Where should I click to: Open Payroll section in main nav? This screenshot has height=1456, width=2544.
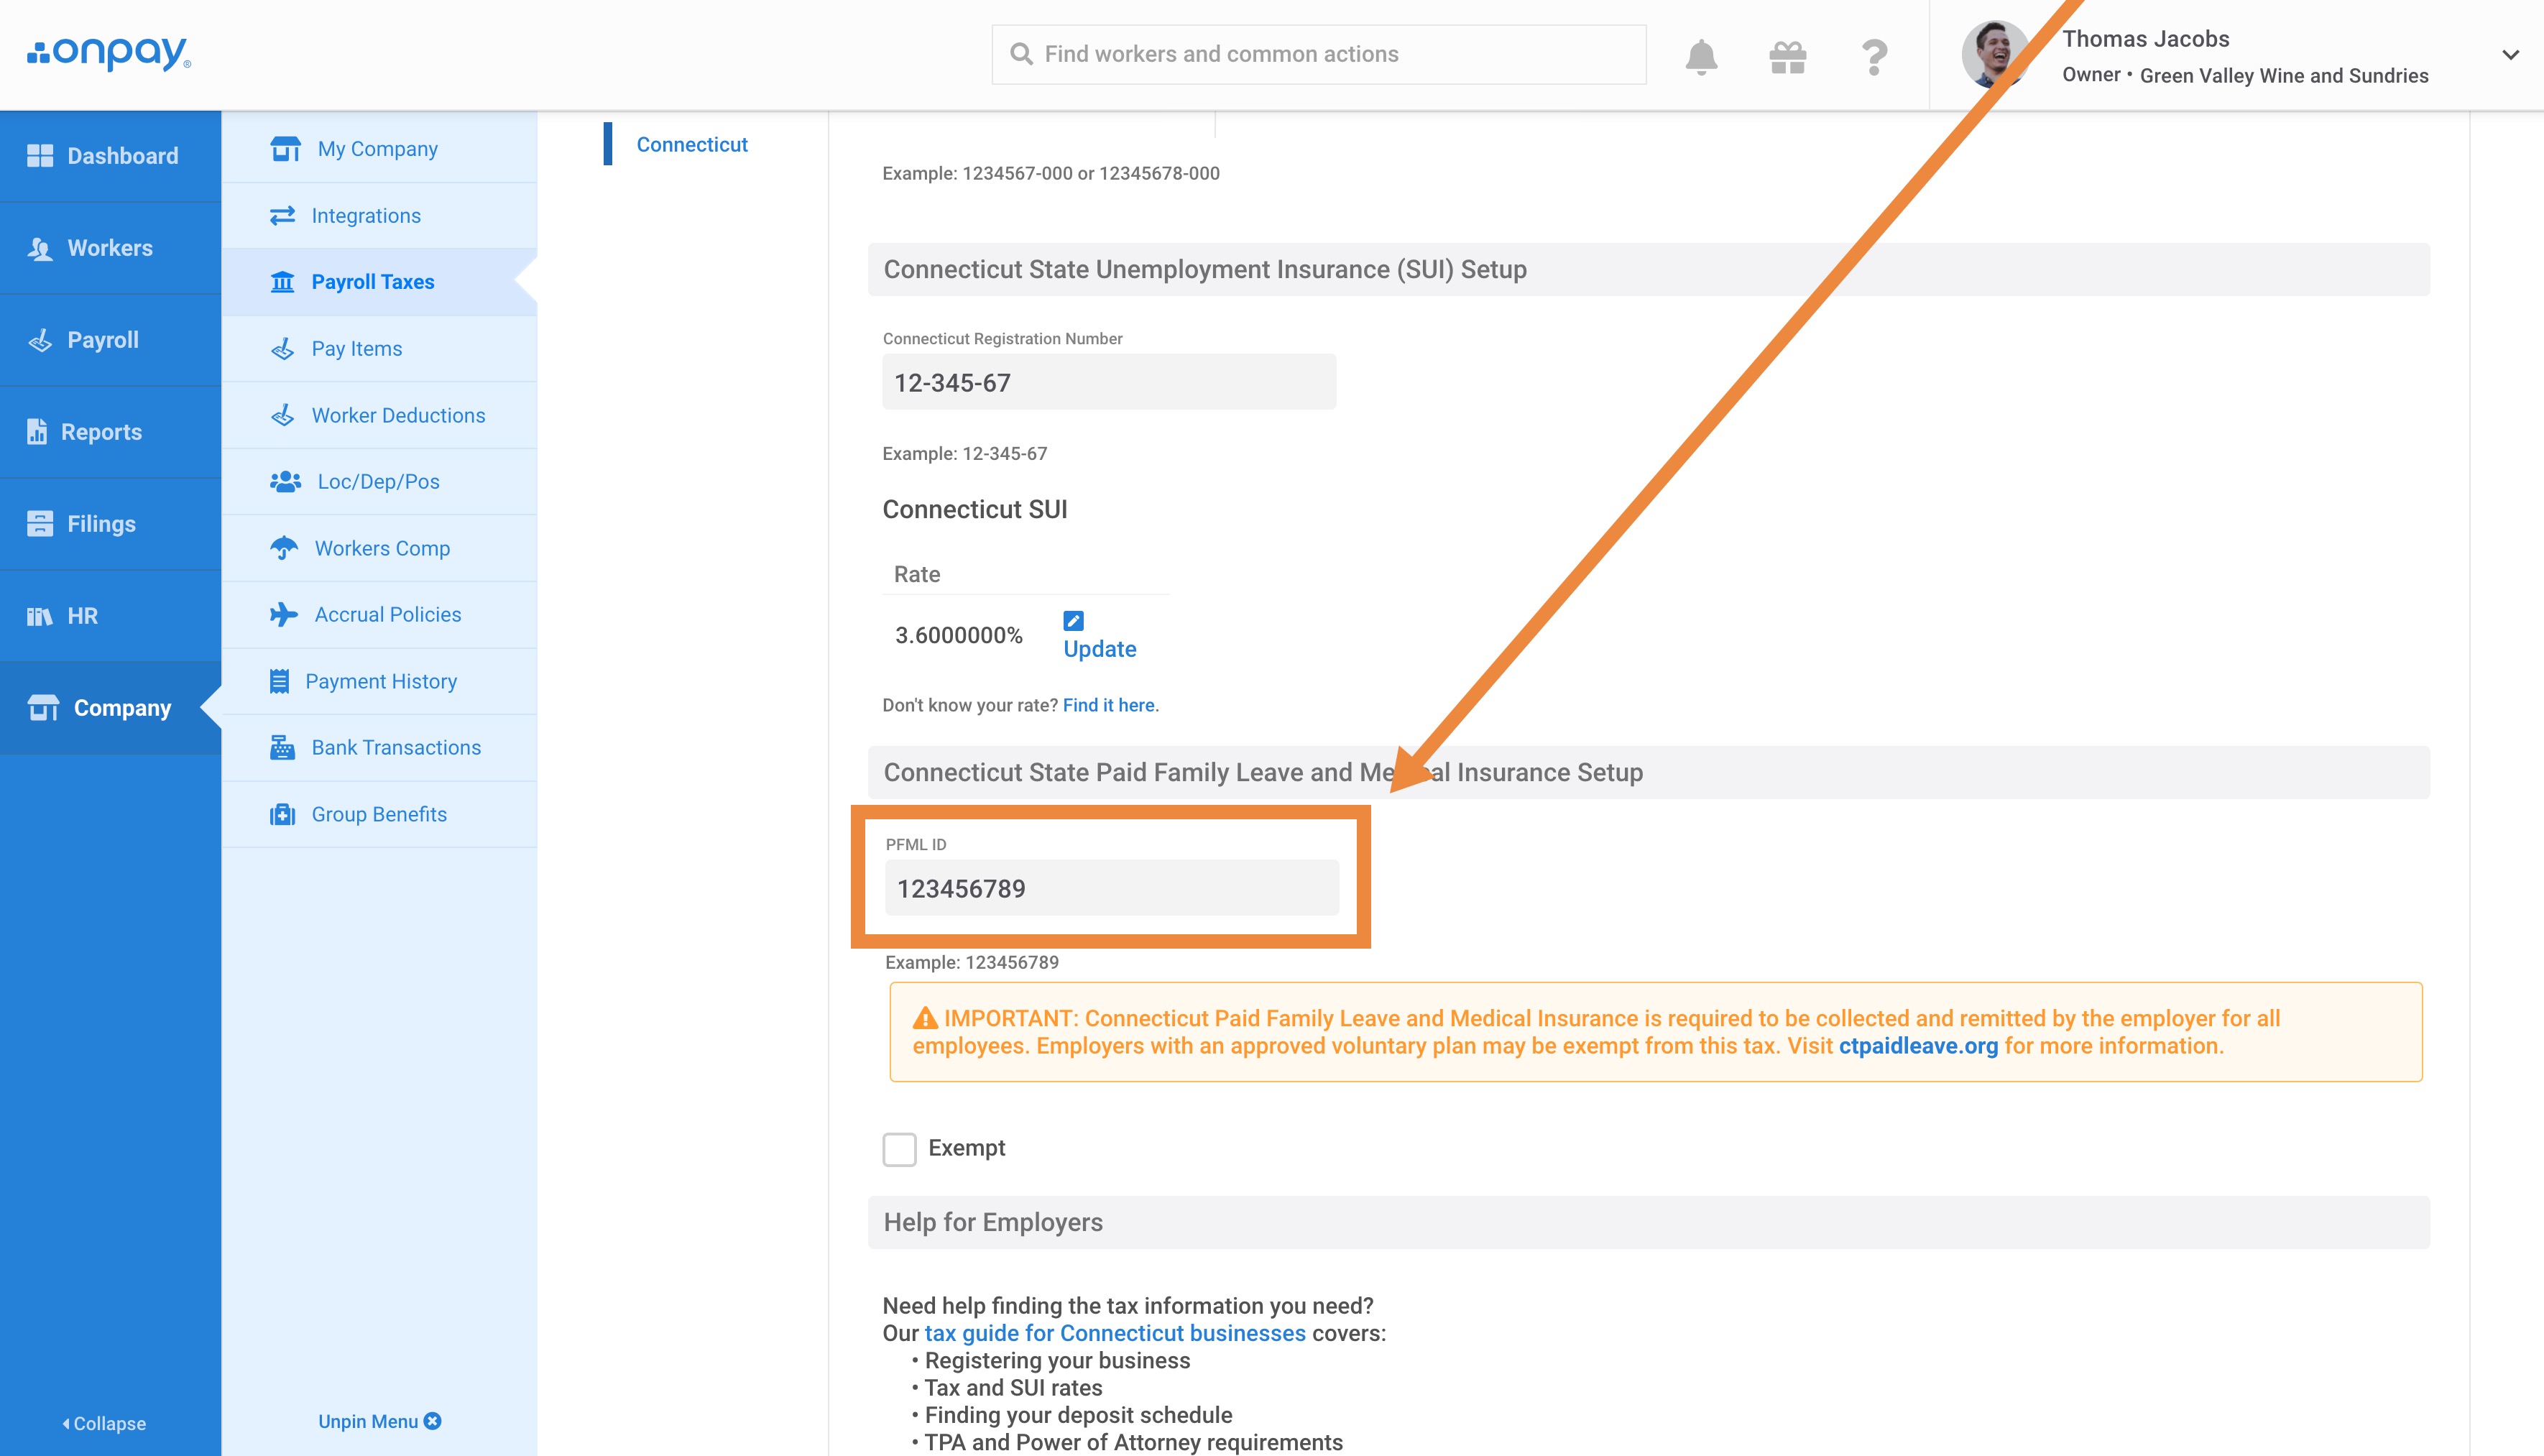tap(110, 340)
